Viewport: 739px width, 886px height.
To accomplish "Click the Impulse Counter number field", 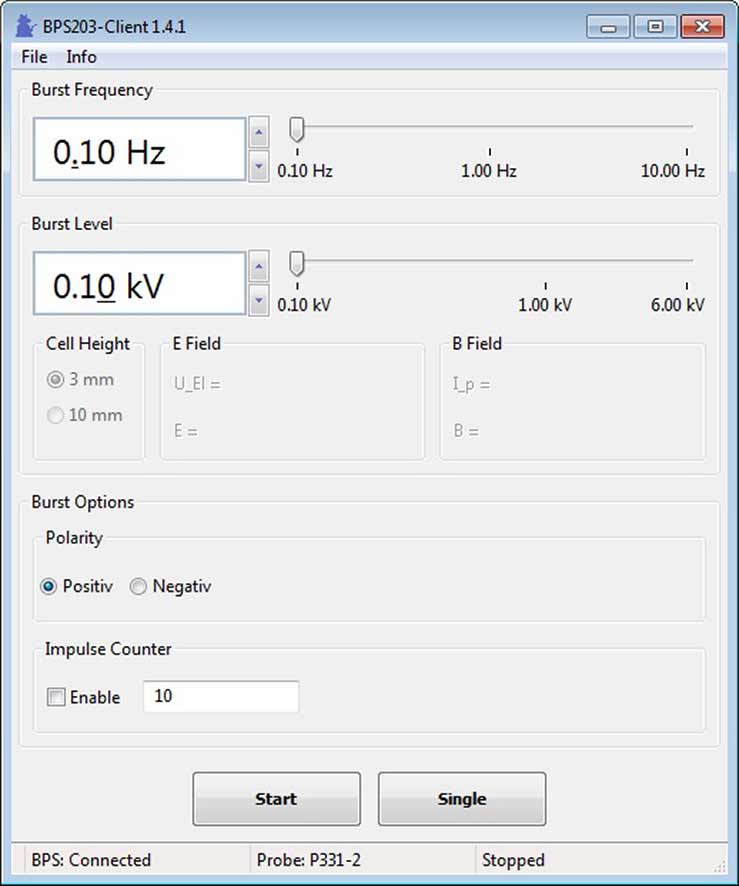I will coord(221,696).
